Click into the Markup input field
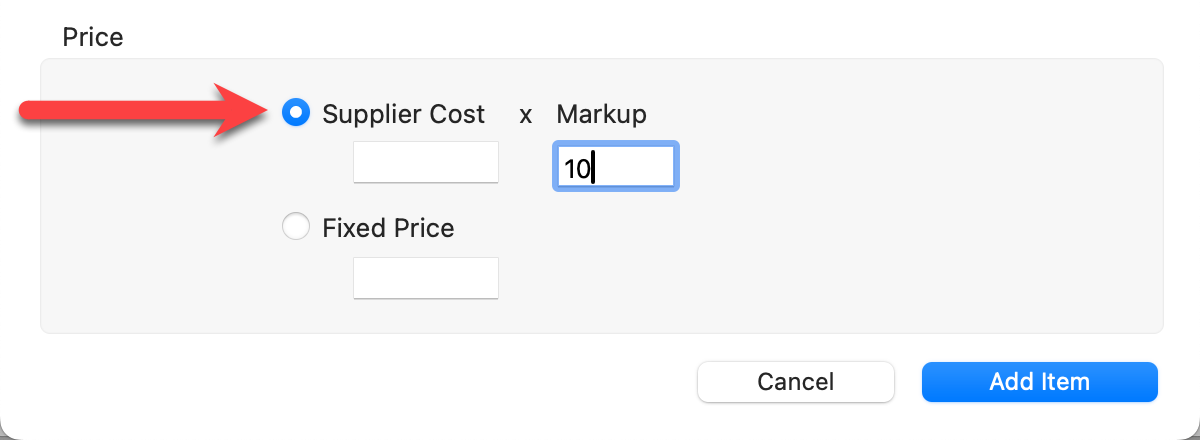 (616, 166)
